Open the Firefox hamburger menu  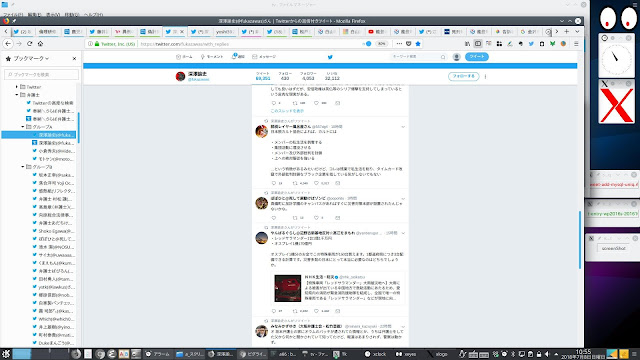[x=576, y=44]
